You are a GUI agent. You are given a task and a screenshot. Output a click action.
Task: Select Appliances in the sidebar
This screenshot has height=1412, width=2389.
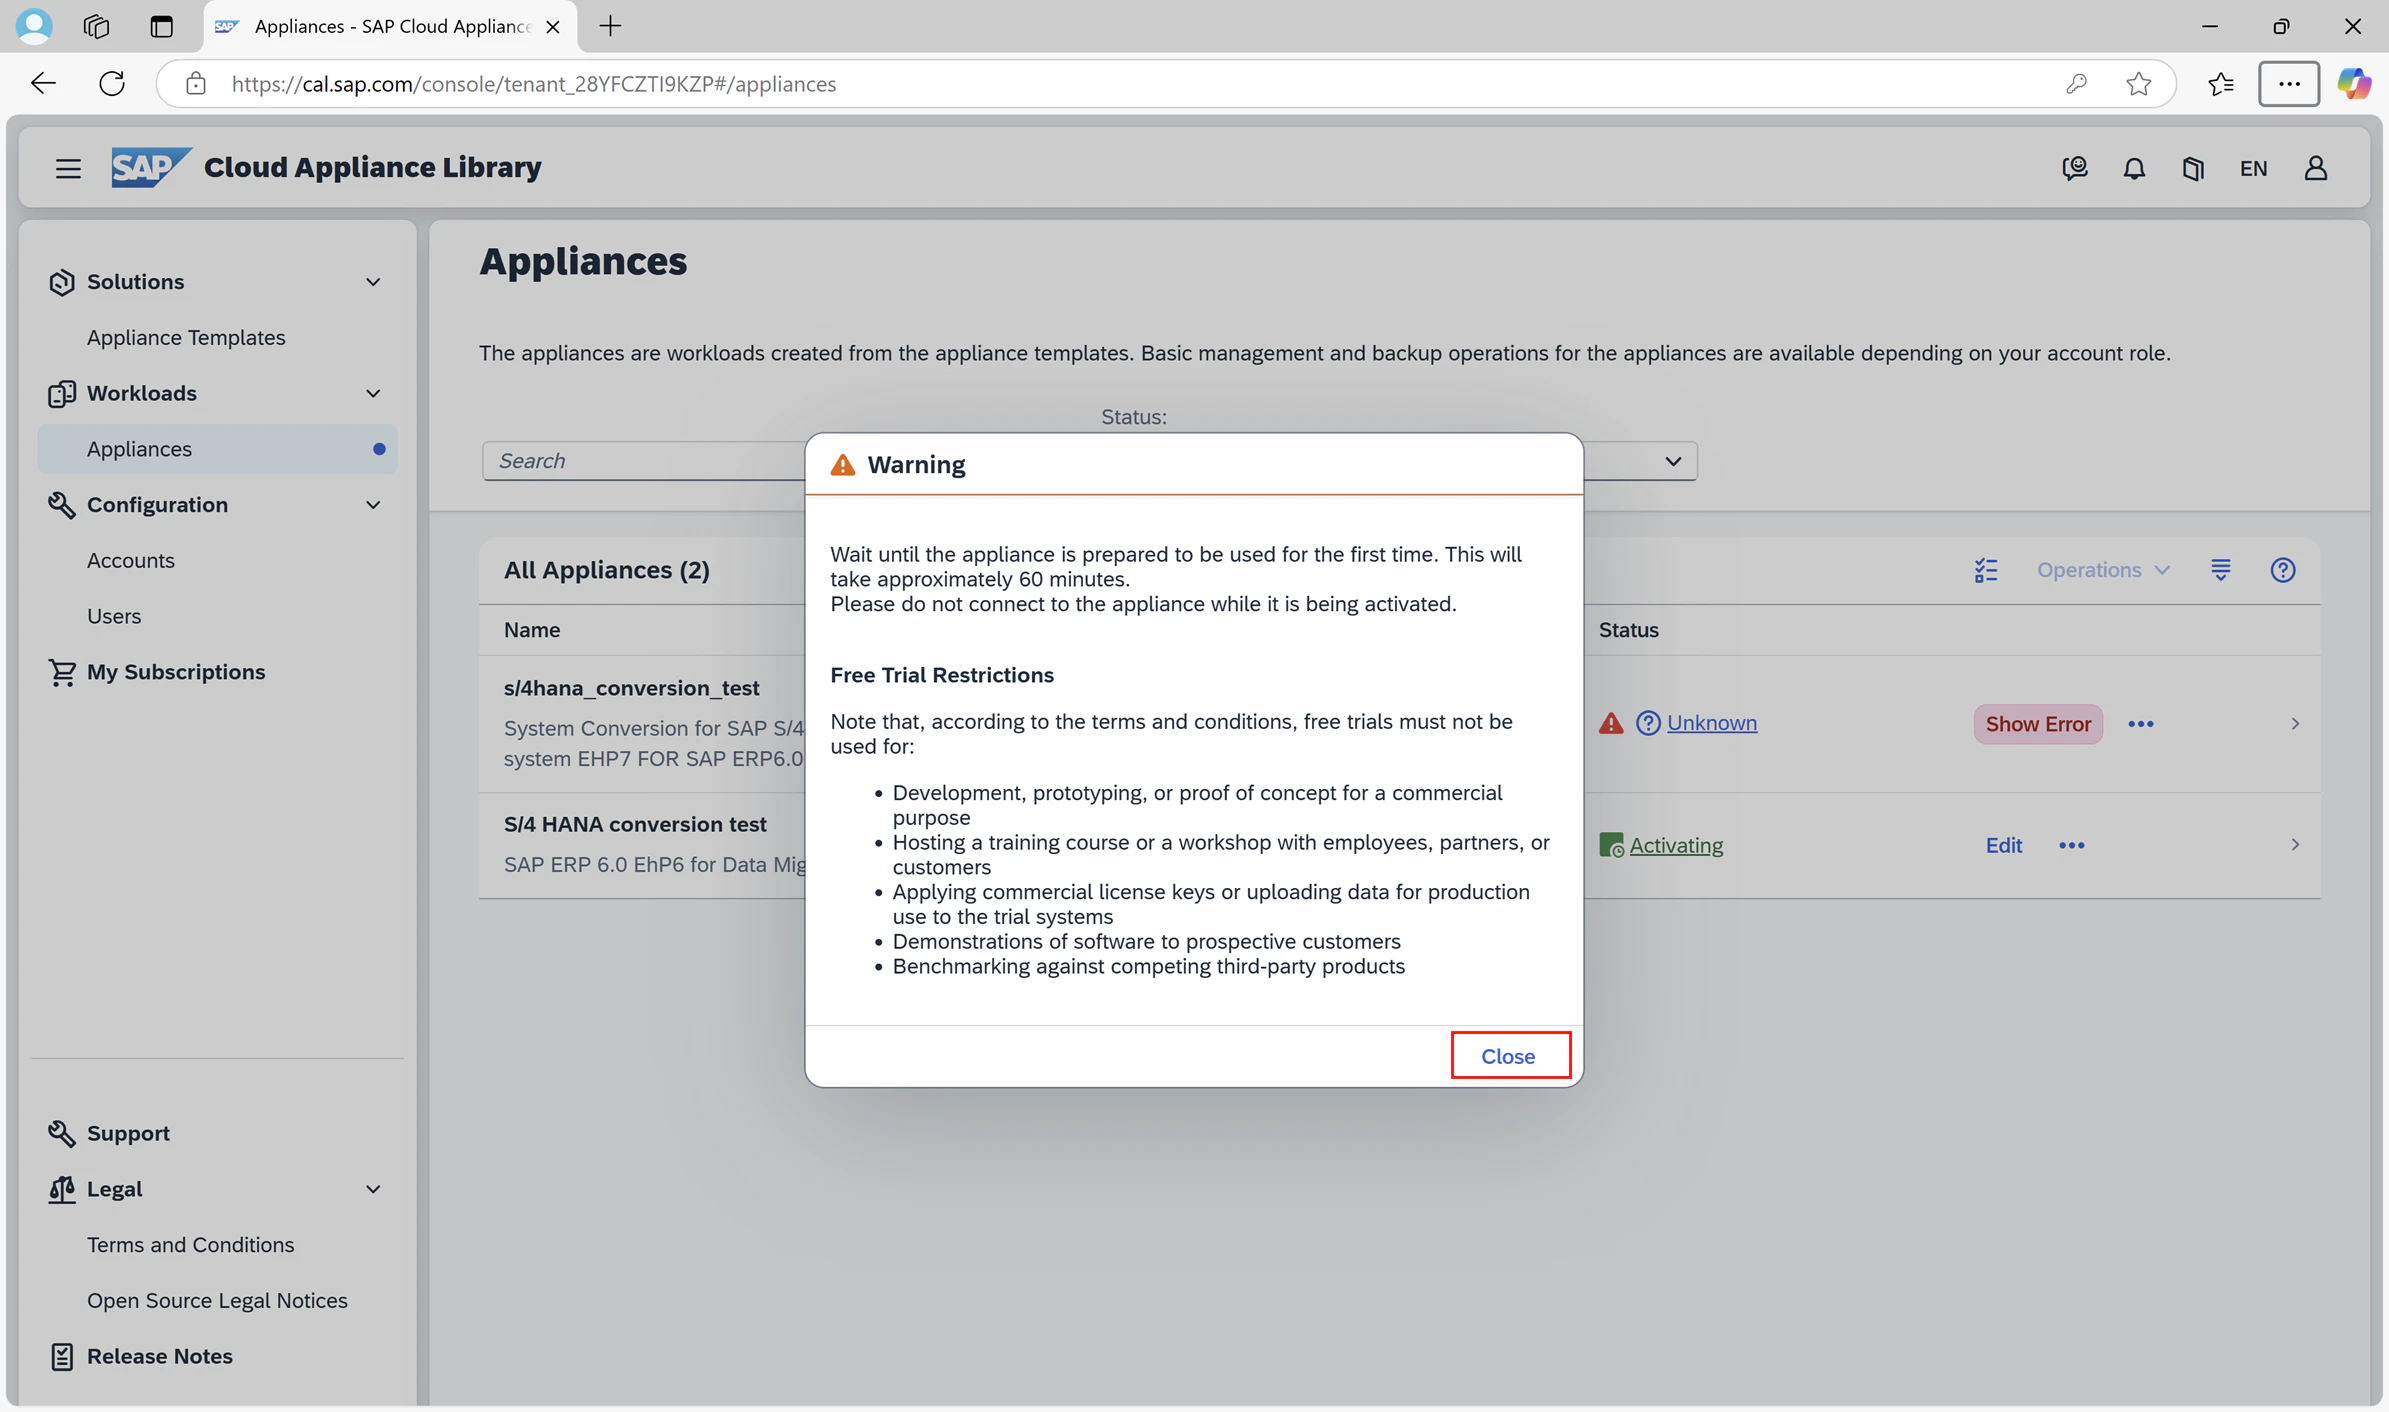(217, 449)
